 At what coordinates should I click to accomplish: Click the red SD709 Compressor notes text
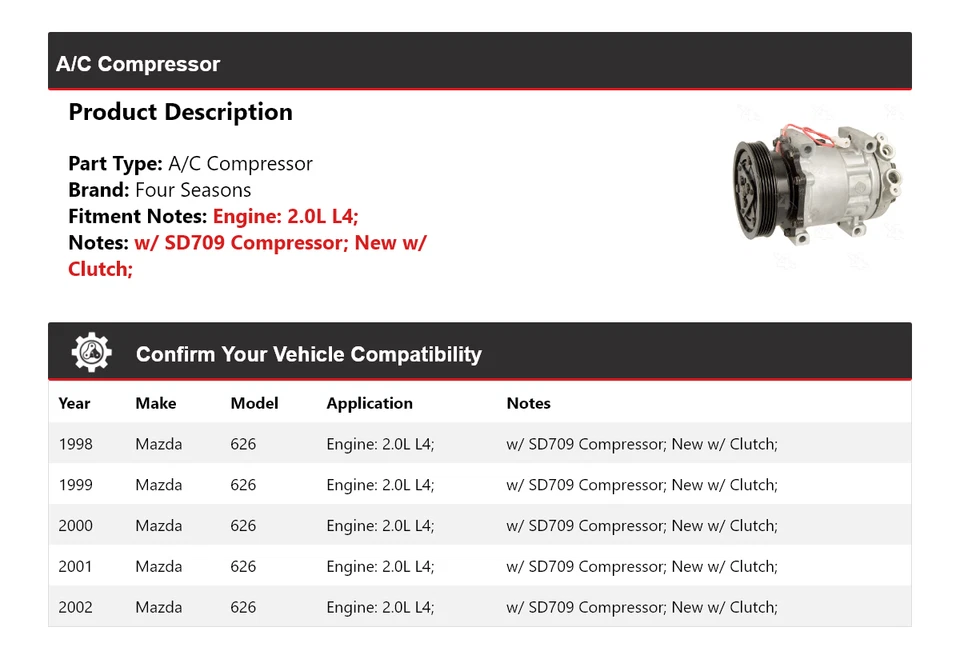(x=280, y=242)
